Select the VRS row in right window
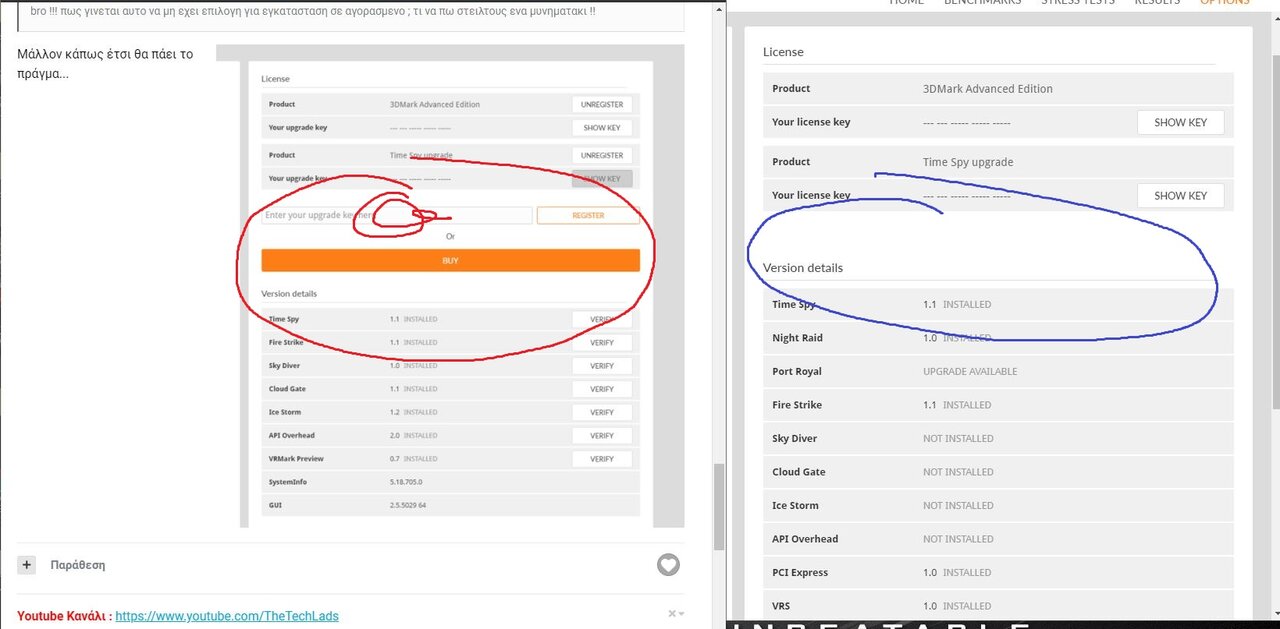The width and height of the screenshot is (1280, 629). 998,606
